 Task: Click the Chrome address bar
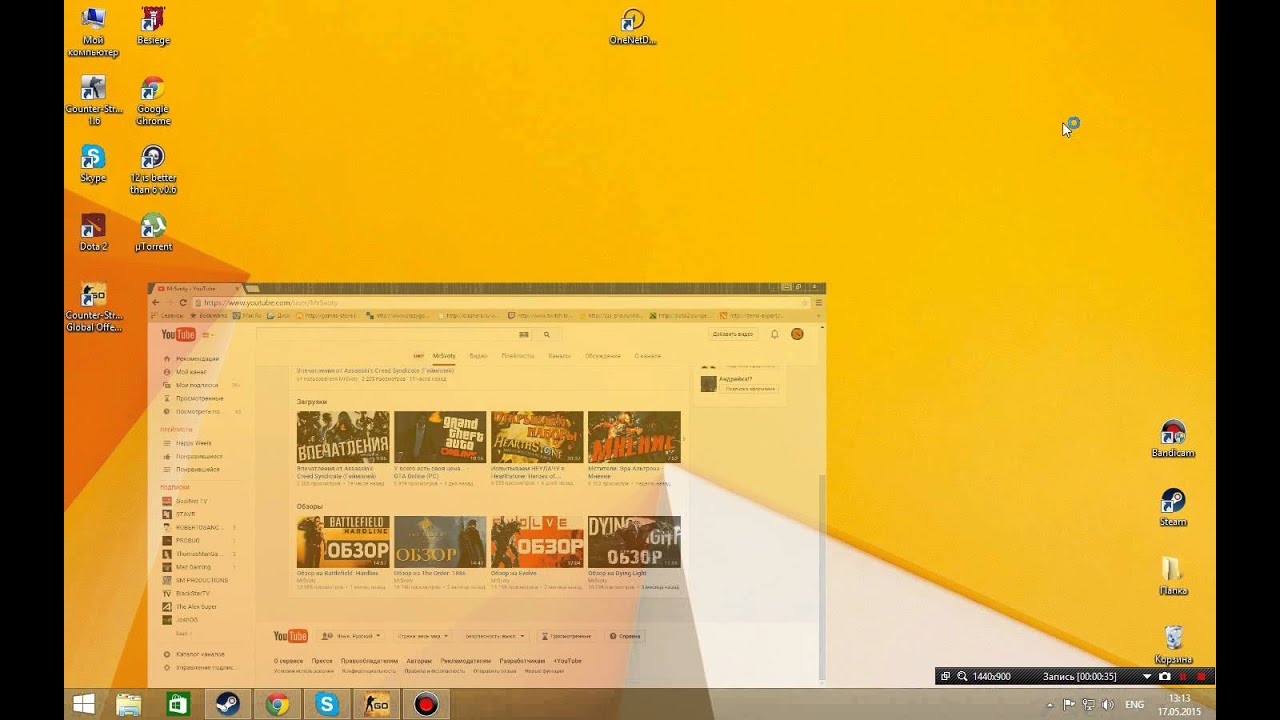coord(502,302)
